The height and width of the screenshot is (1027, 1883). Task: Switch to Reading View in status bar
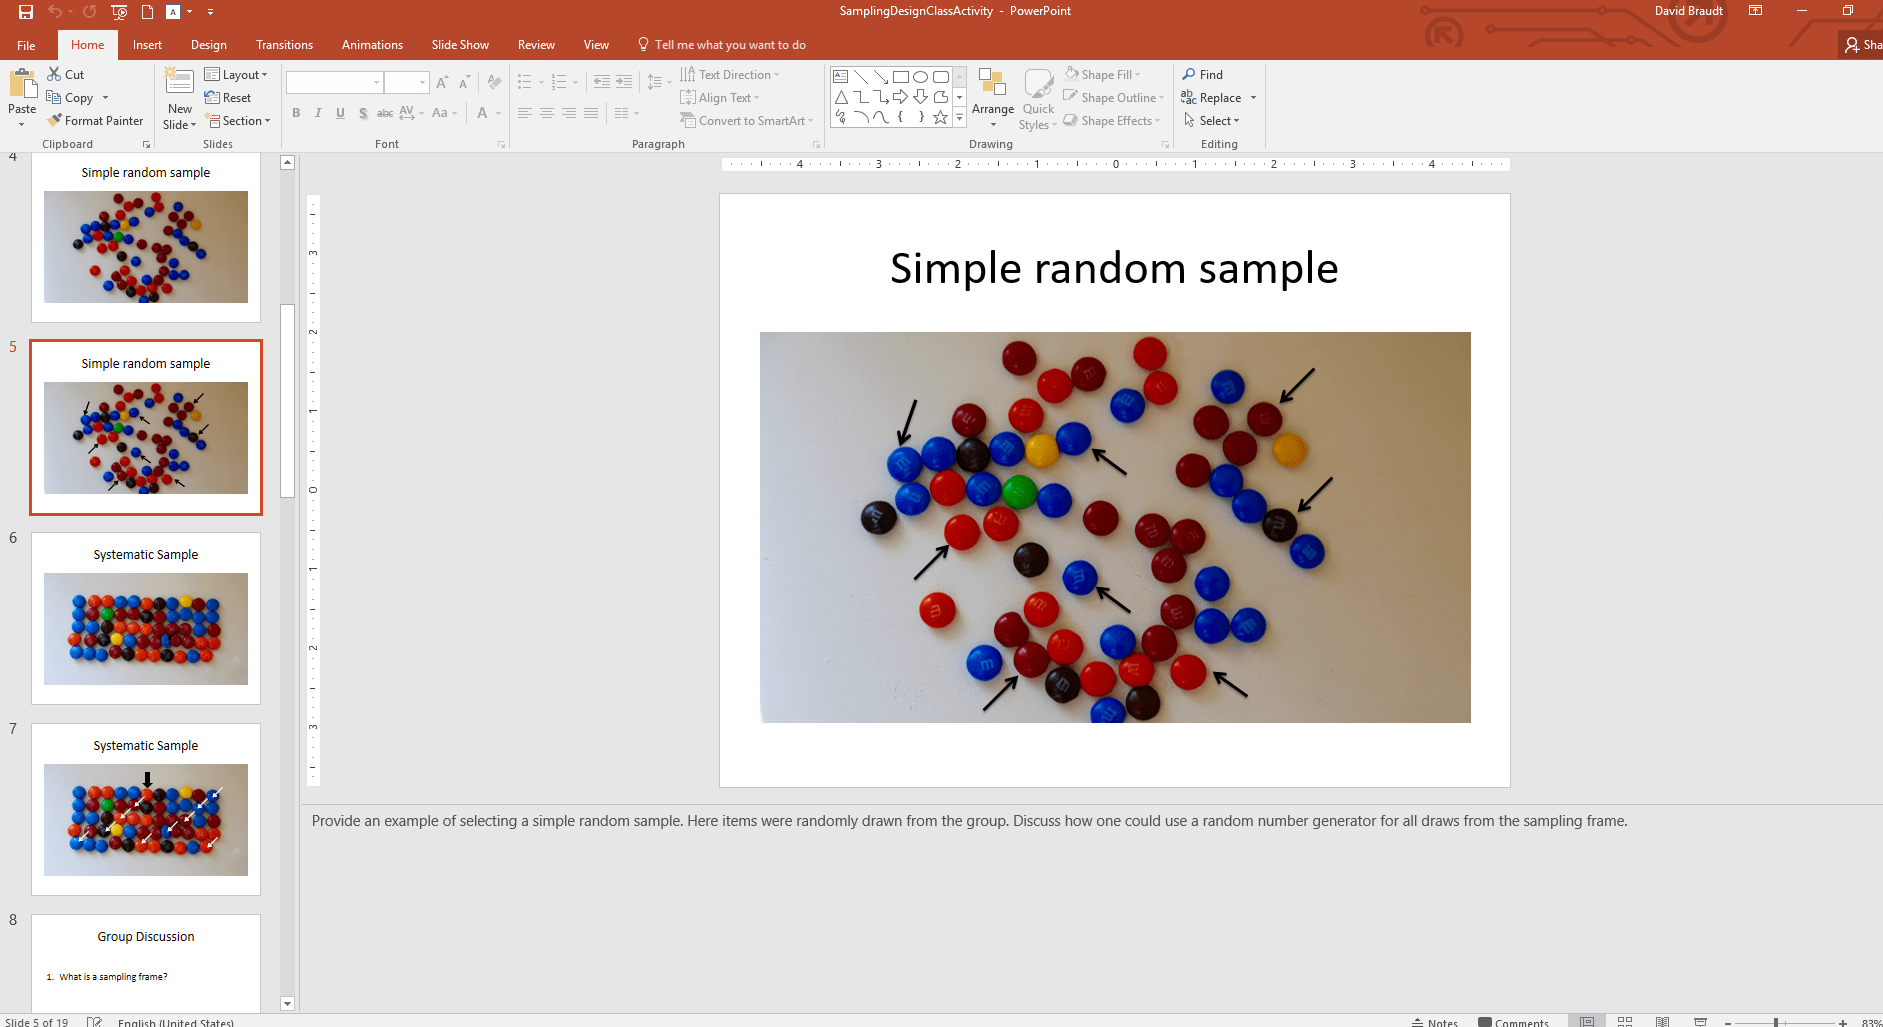[1662, 1022]
